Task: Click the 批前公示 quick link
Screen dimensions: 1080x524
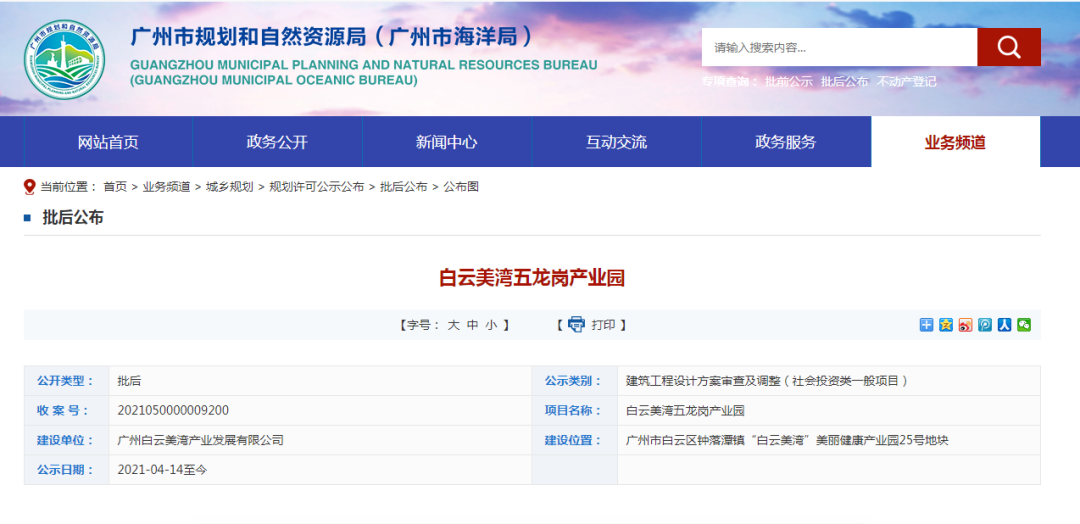Action: [788, 82]
